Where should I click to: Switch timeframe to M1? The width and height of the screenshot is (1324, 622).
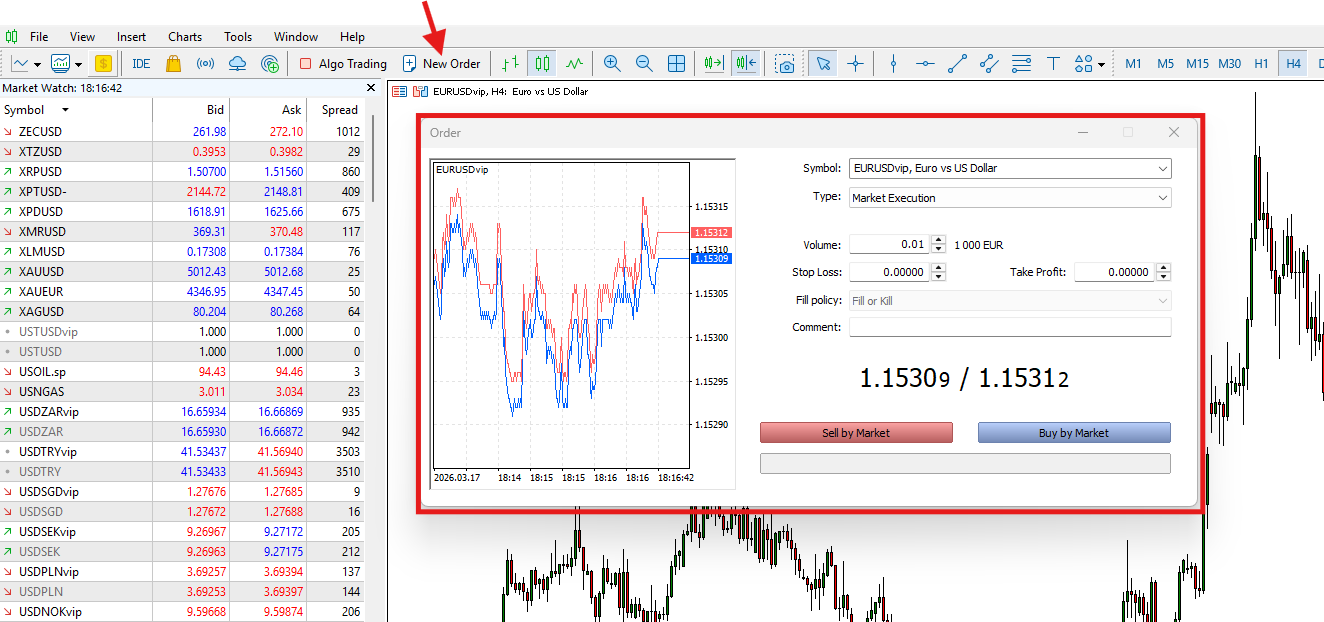[x=1133, y=63]
